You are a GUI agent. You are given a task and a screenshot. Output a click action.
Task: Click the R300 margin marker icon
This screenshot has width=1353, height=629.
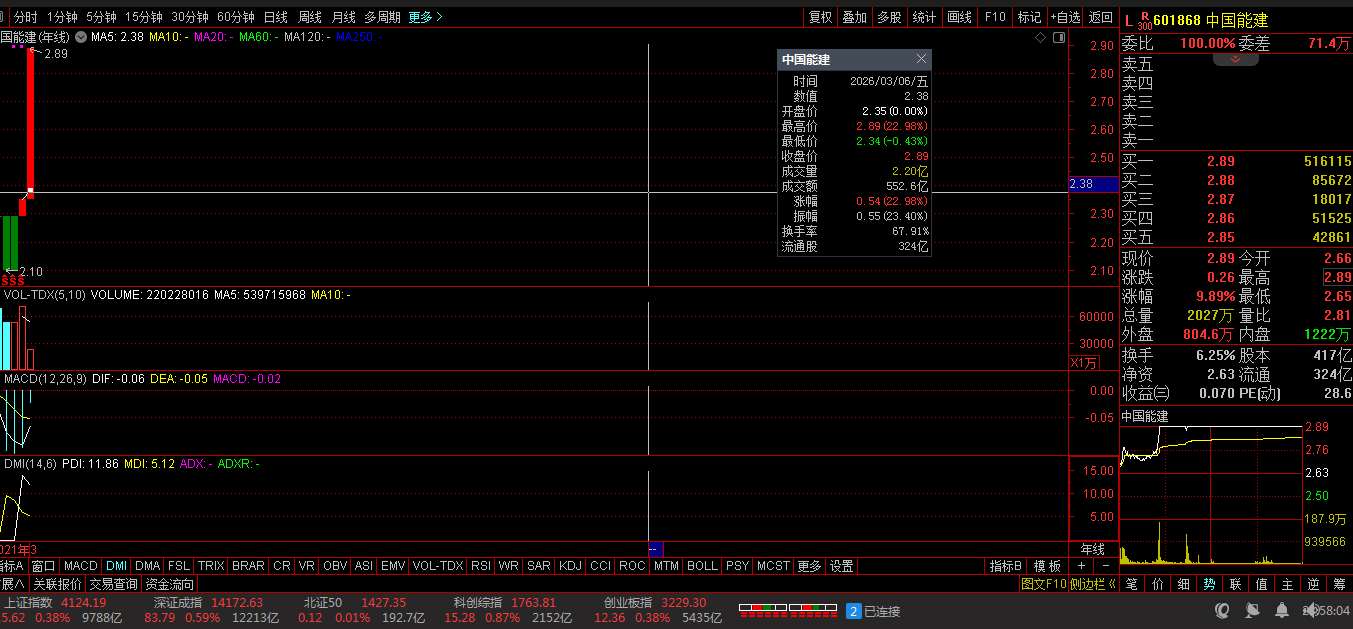coord(1145,19)
